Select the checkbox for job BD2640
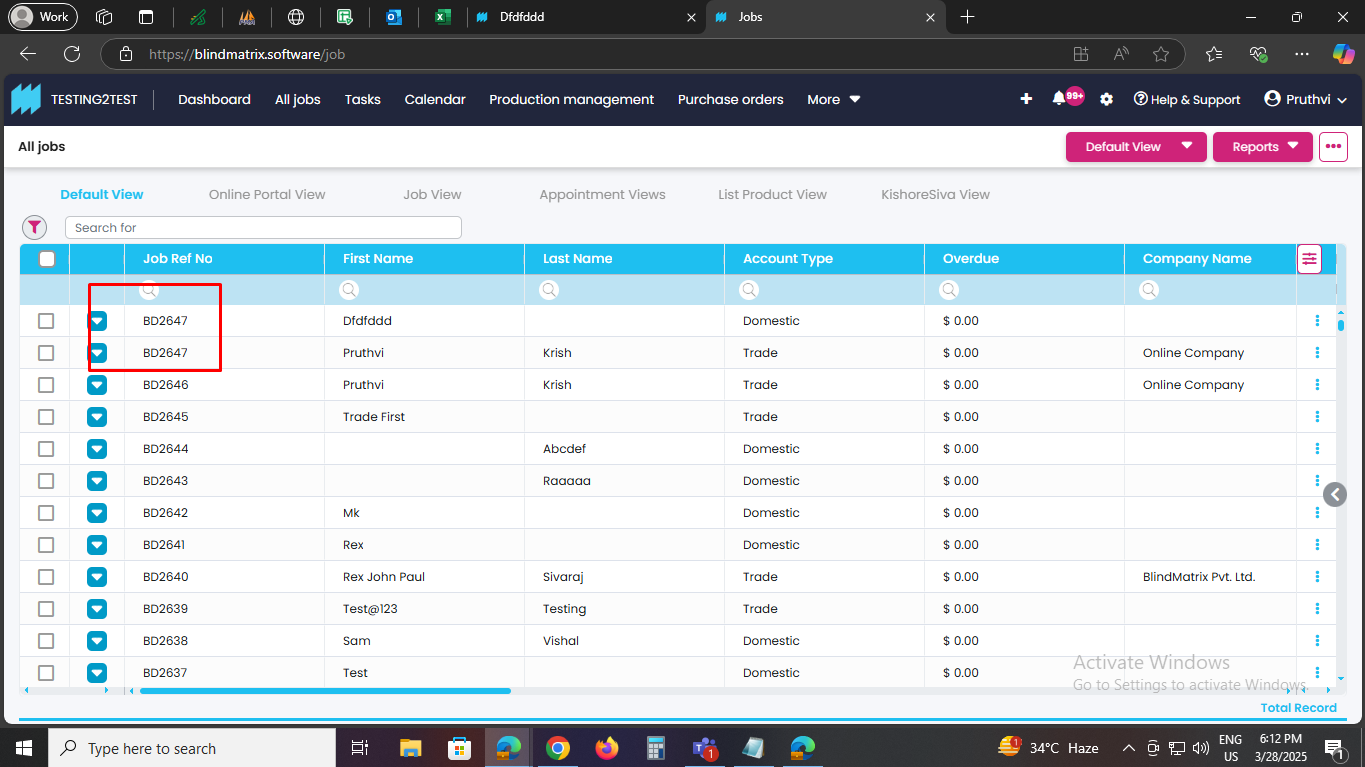 (x=46, y=577)
